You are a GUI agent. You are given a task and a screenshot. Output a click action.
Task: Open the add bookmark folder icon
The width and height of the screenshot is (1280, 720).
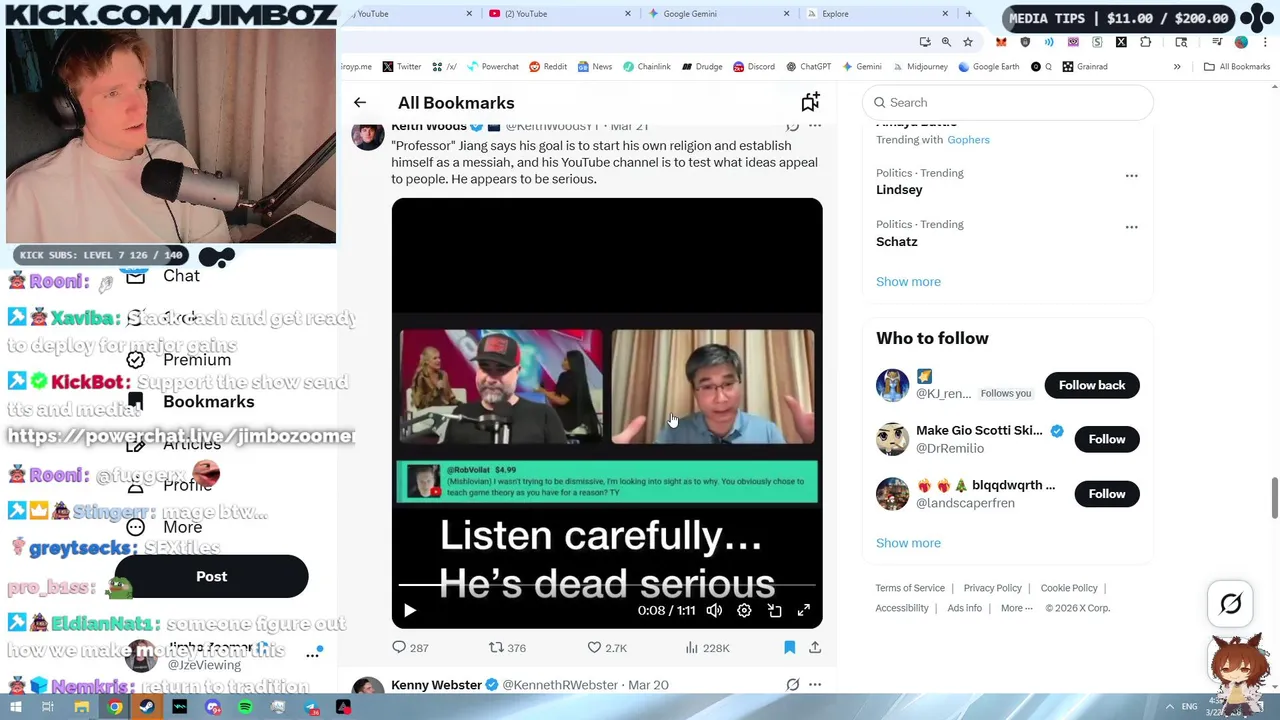point(810,102)
